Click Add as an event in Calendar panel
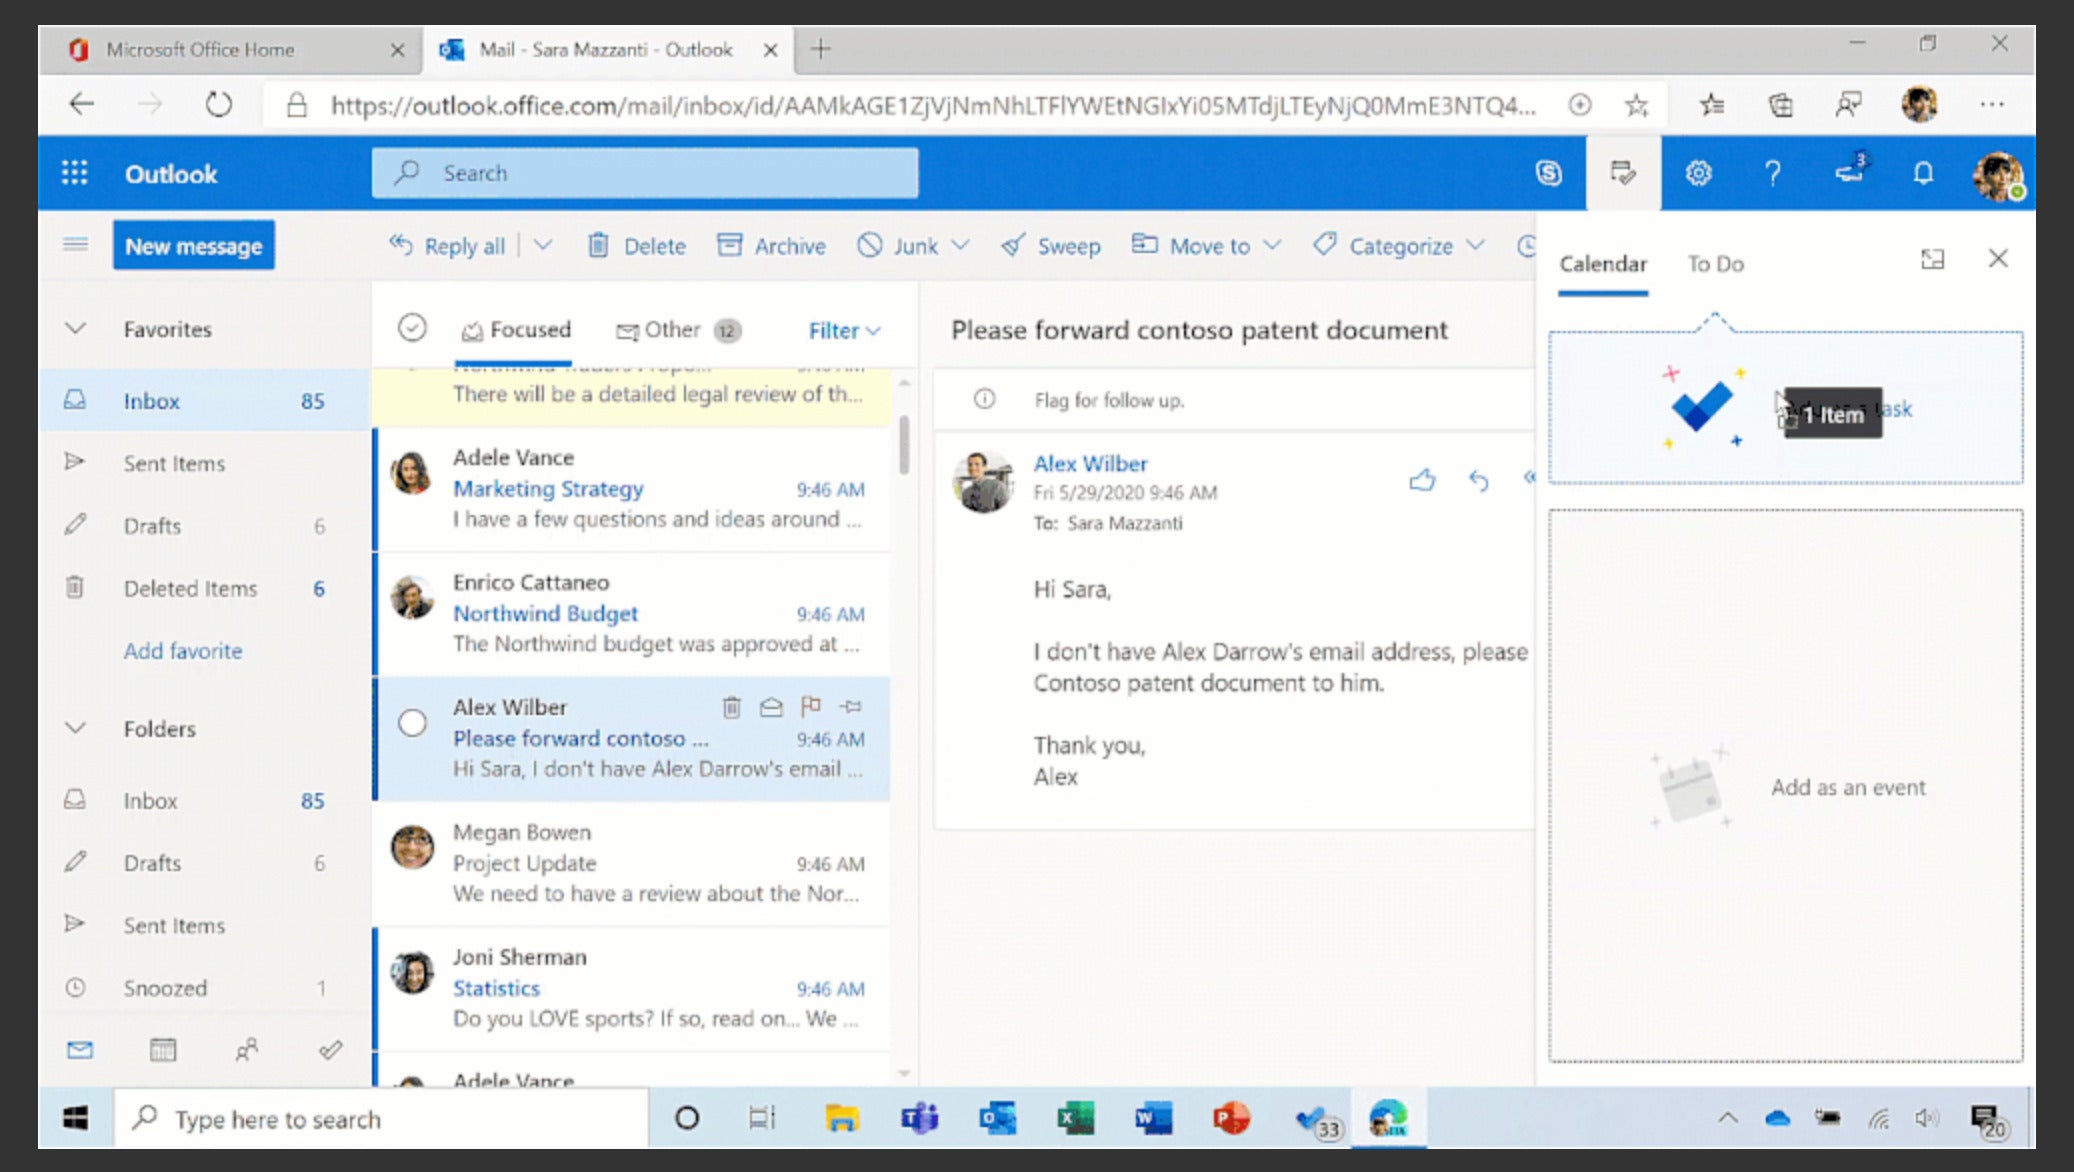The image size is (2074, 1172). [1786, 788]
